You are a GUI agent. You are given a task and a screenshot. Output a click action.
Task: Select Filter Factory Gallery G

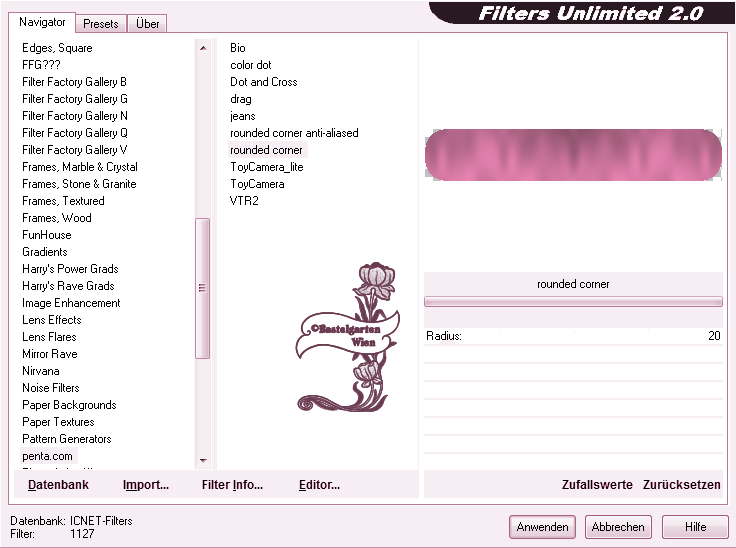click(x=75, y=99)
